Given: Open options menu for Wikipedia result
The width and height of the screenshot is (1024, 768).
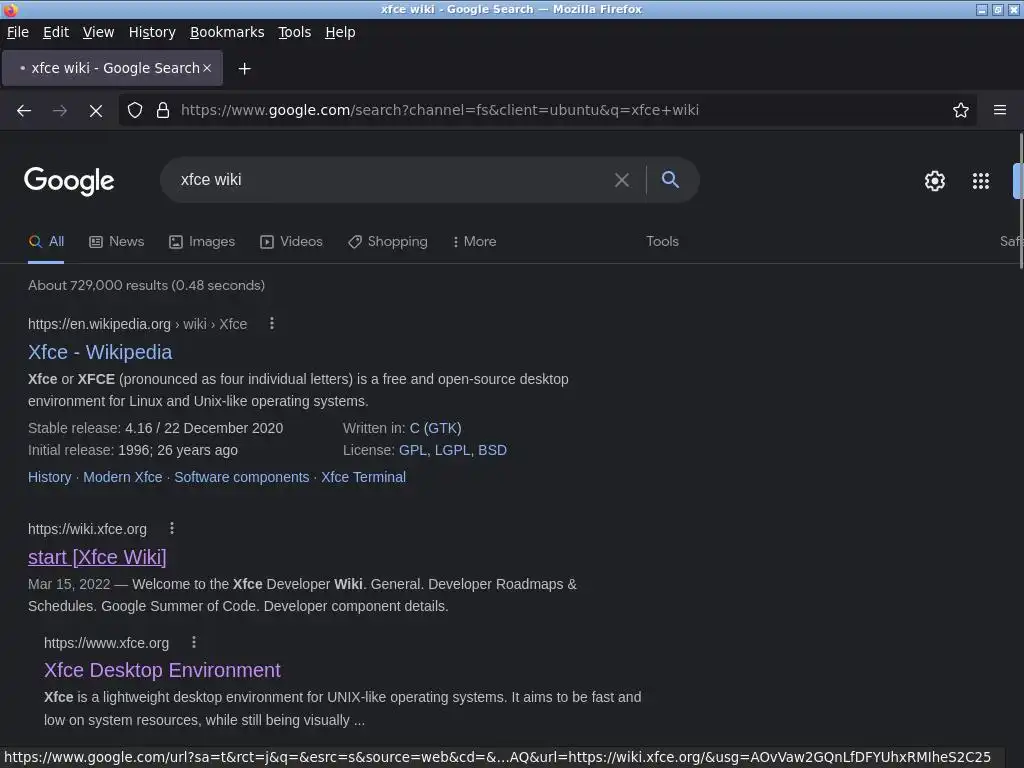Looking at the screenshot, I should tap(272, 323).
